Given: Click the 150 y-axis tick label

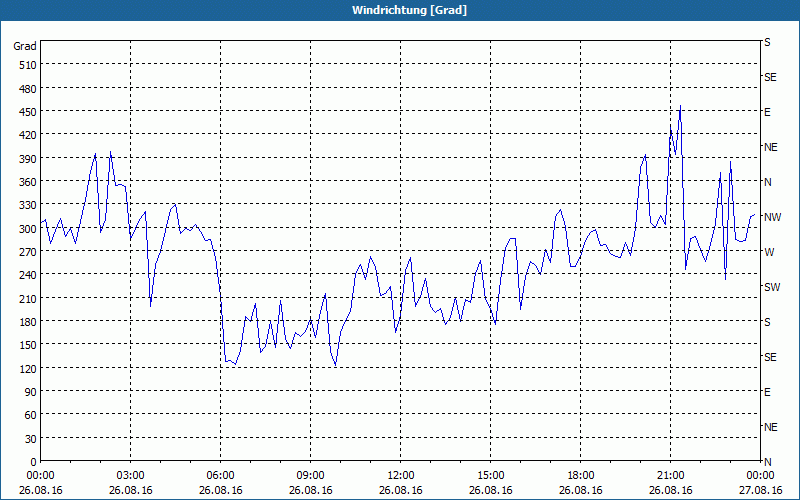Looking at the screenshot, I should point(28,345).
